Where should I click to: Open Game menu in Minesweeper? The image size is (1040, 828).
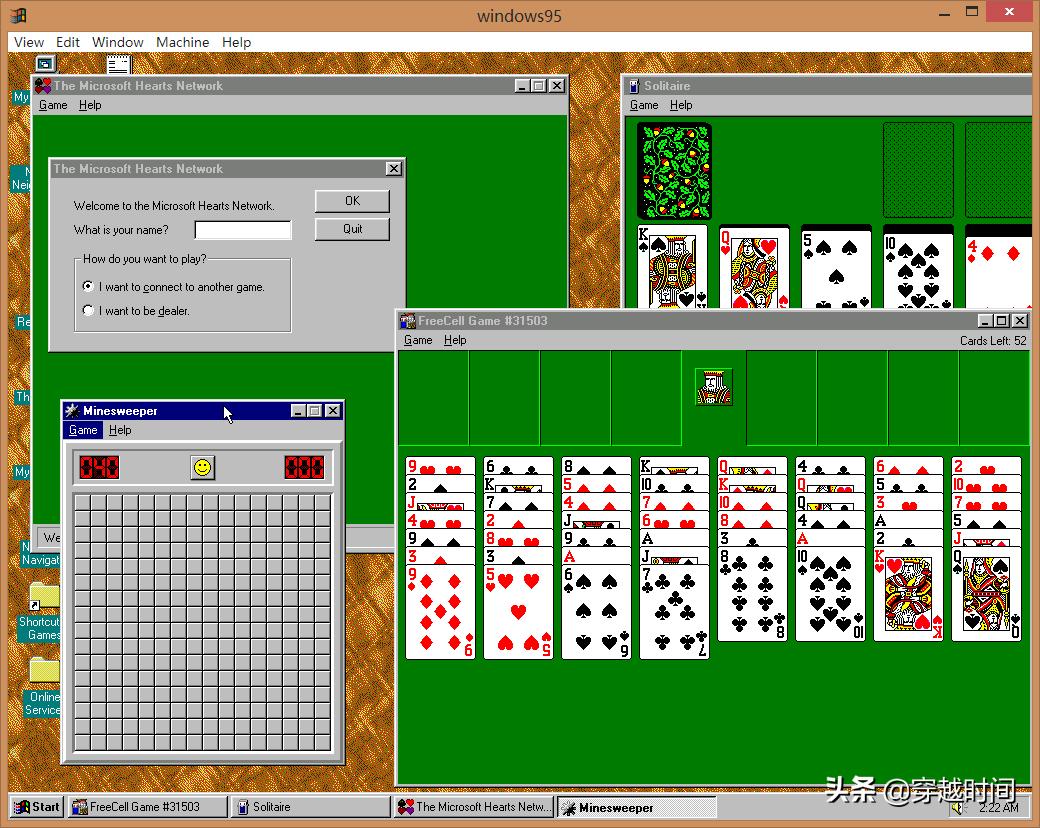click(x=83, y=430)
